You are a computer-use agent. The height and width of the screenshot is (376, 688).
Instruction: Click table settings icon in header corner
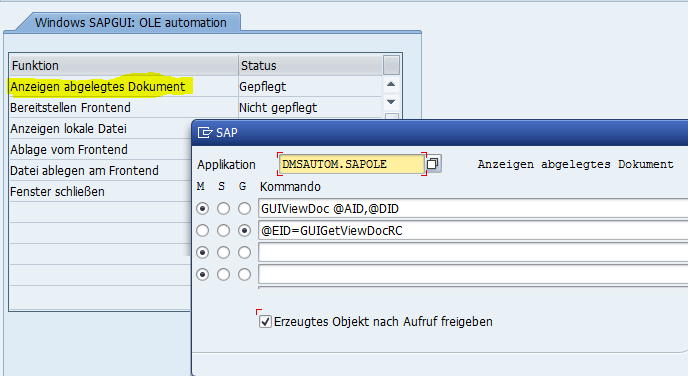(x=391, y=65)
